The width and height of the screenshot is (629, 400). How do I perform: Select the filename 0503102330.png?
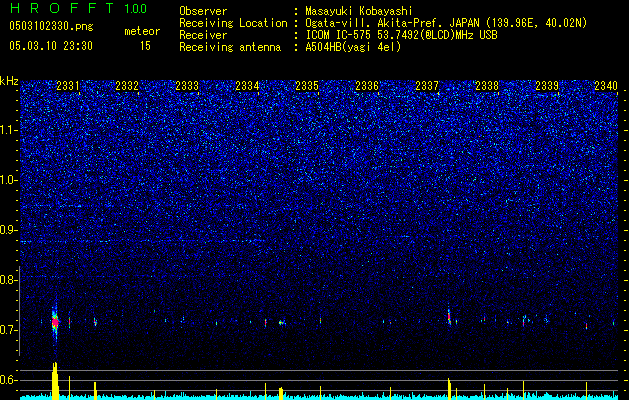point(51,26)
